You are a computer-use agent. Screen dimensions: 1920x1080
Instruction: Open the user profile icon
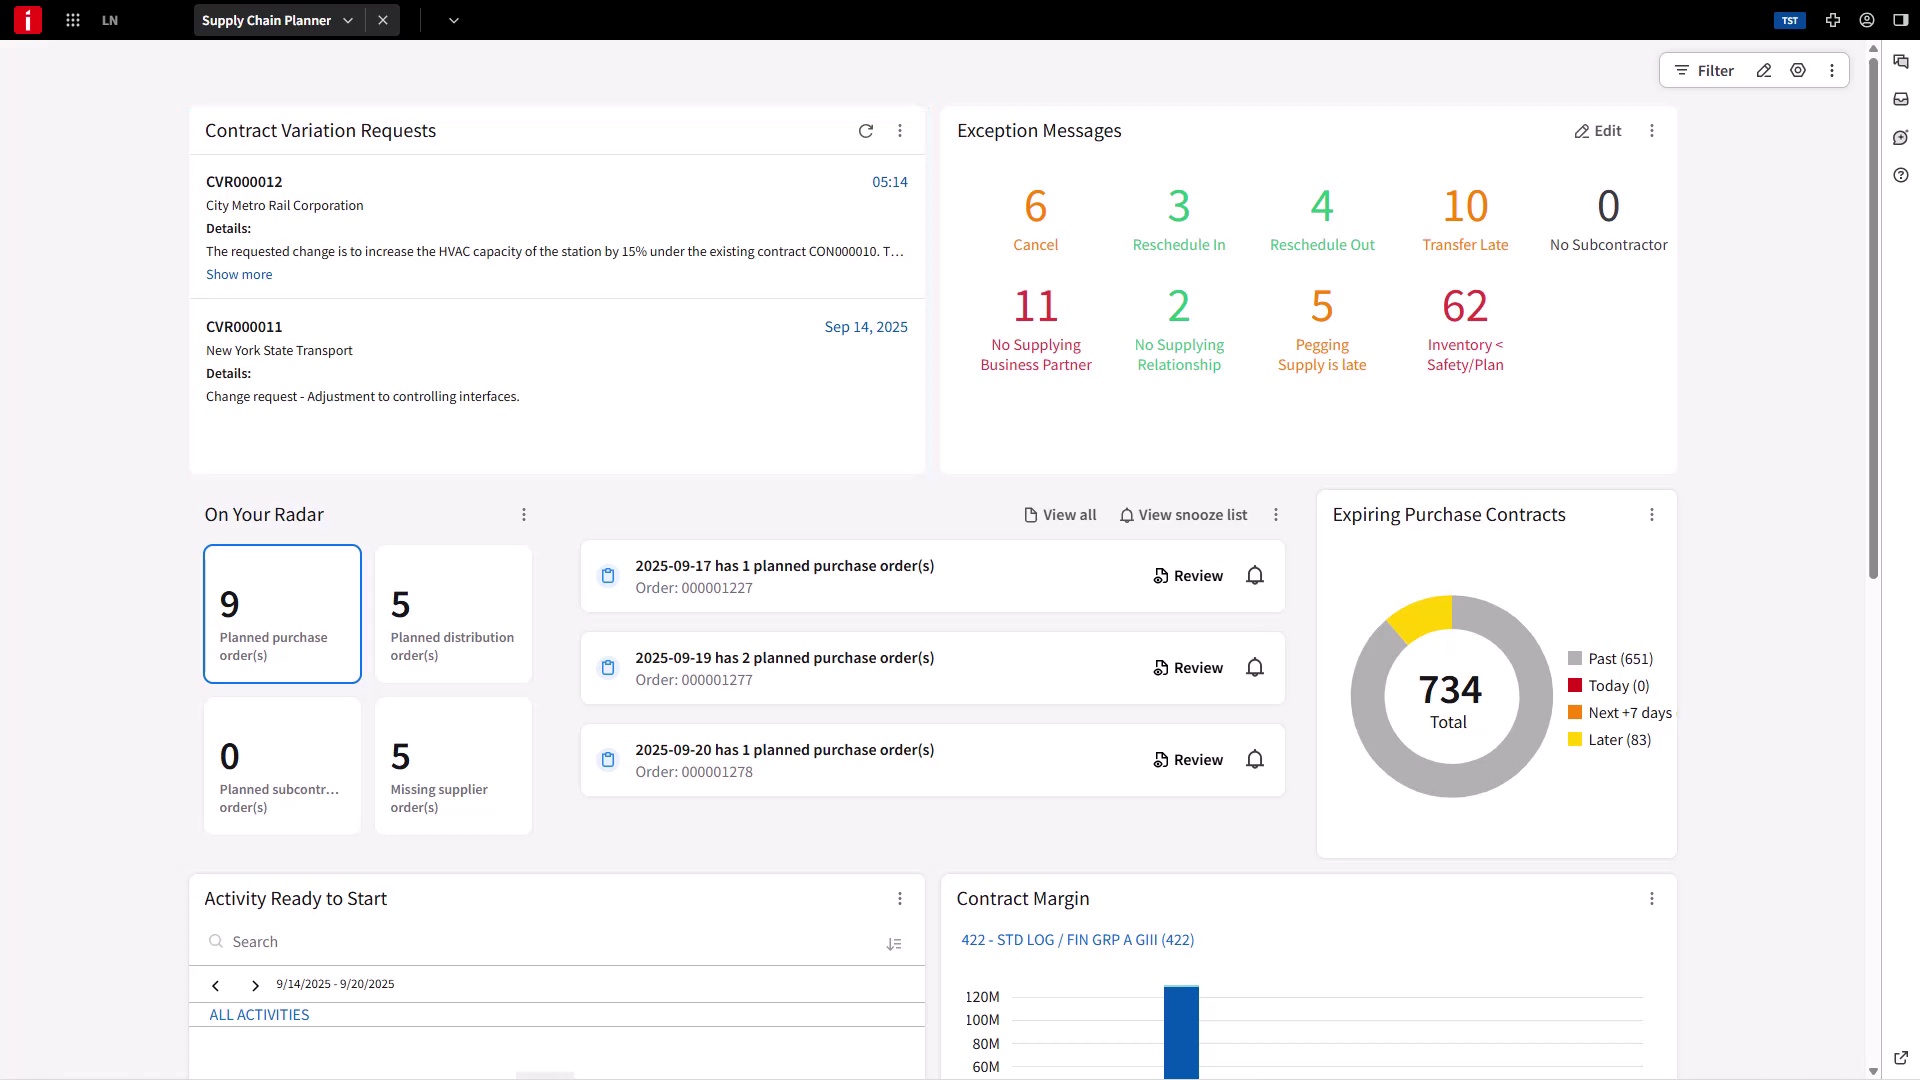click(x=1867, y=20)
